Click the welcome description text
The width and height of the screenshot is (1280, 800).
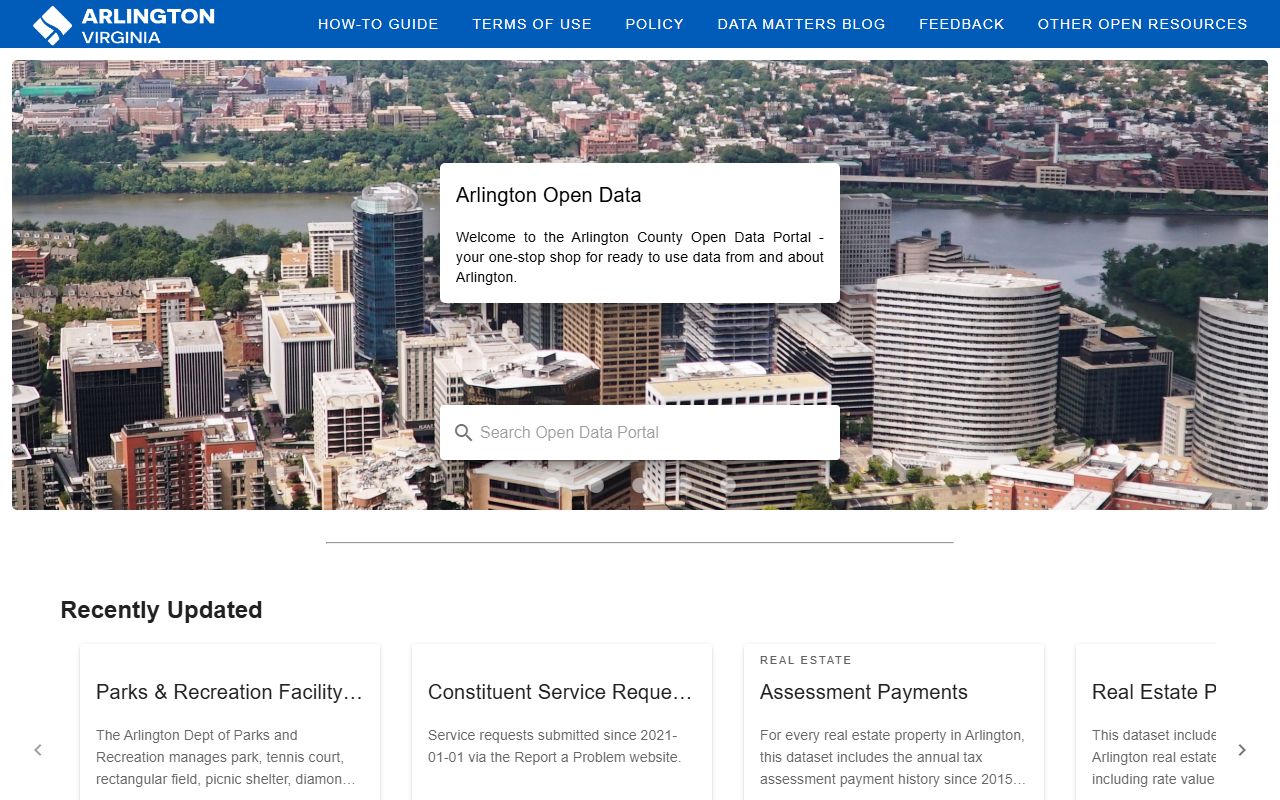coord(640,257)
